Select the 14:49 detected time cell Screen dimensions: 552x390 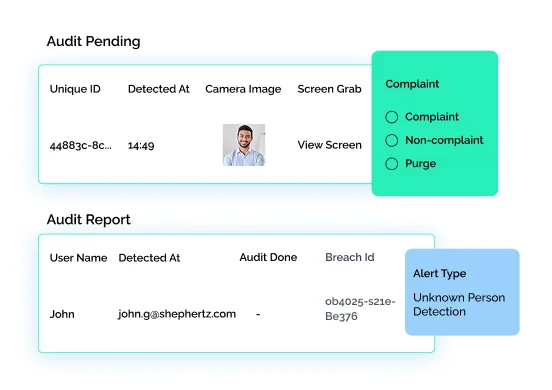[141, 145]
